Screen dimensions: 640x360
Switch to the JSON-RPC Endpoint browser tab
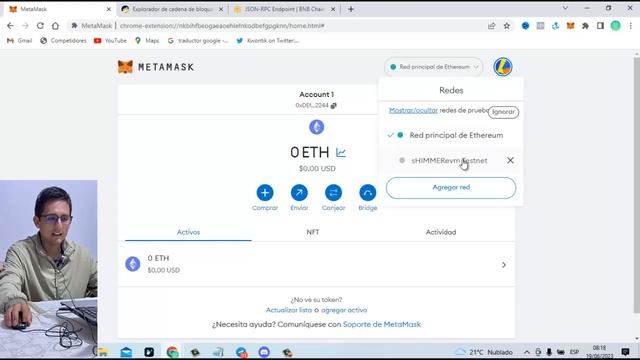click(x=284, y=9)
